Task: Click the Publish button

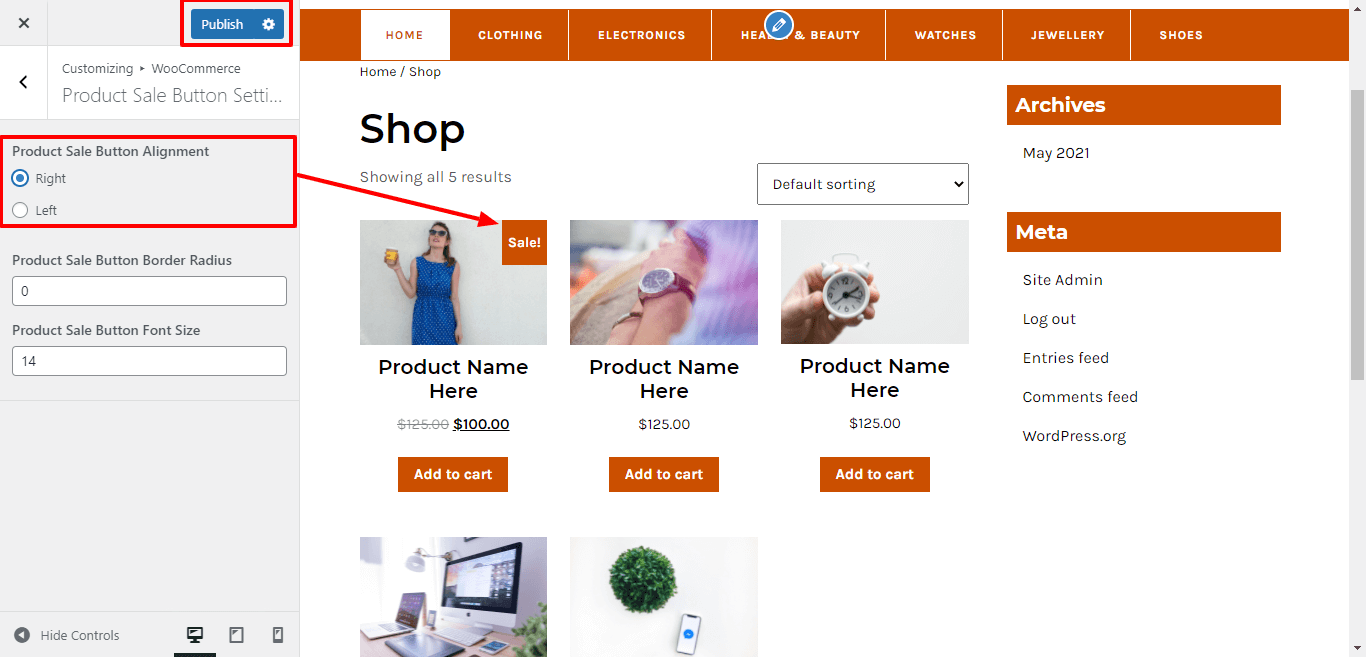Action: 222,24
